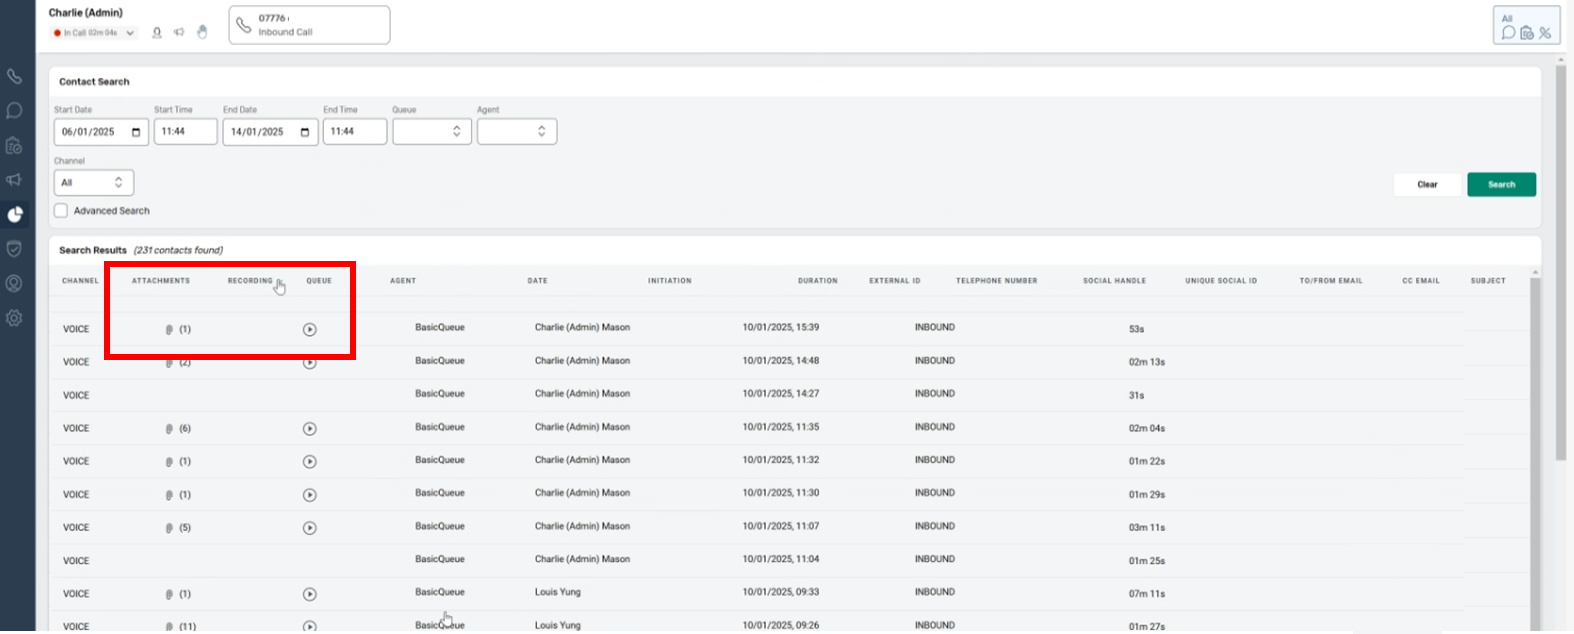Open attachments for the 10/01/2025 11:35 call
The image size is (1574, 634).
tap(178, 428)
